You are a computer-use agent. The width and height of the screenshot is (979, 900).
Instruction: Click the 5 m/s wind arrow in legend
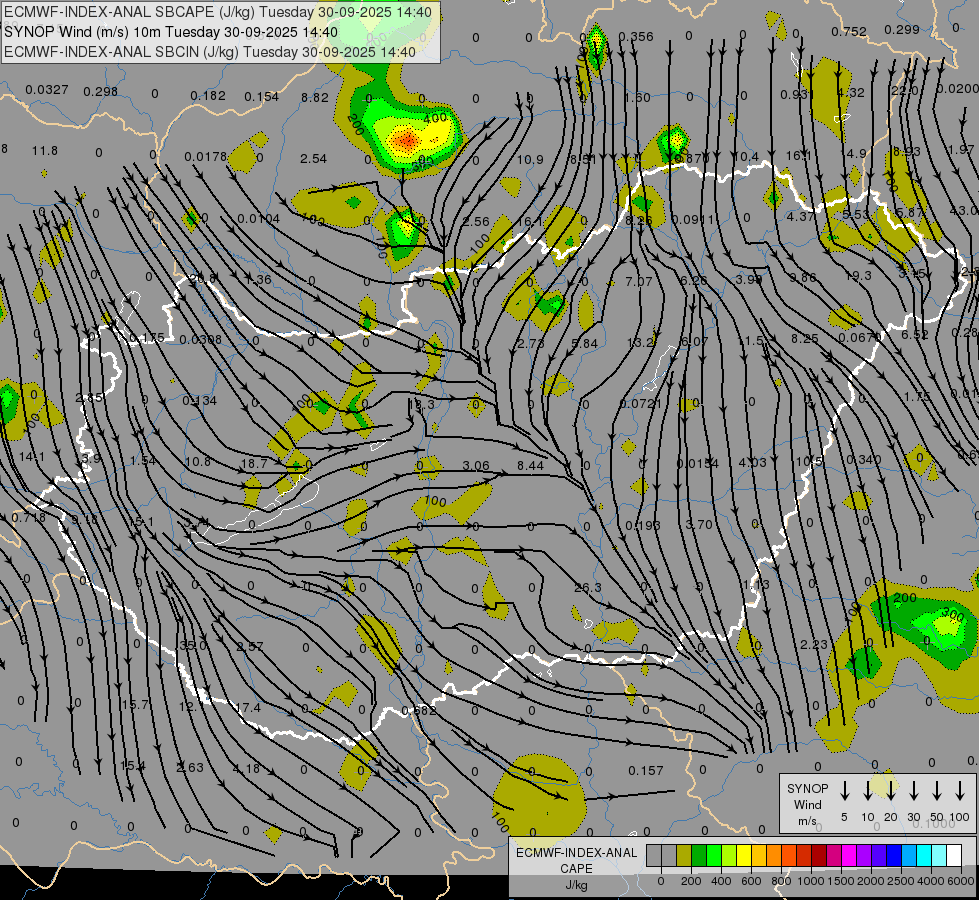(845, 791)
